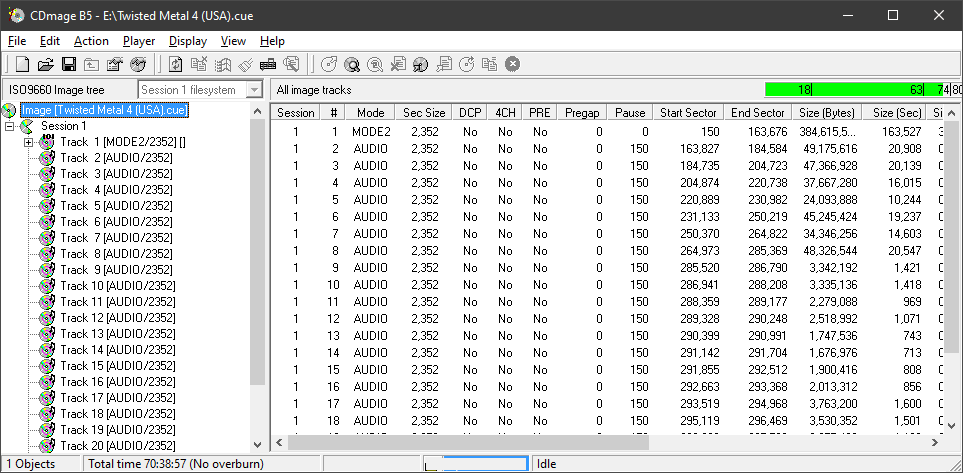
Task: Click the disc with magnifying glass icon
Action: pos(352,64)
